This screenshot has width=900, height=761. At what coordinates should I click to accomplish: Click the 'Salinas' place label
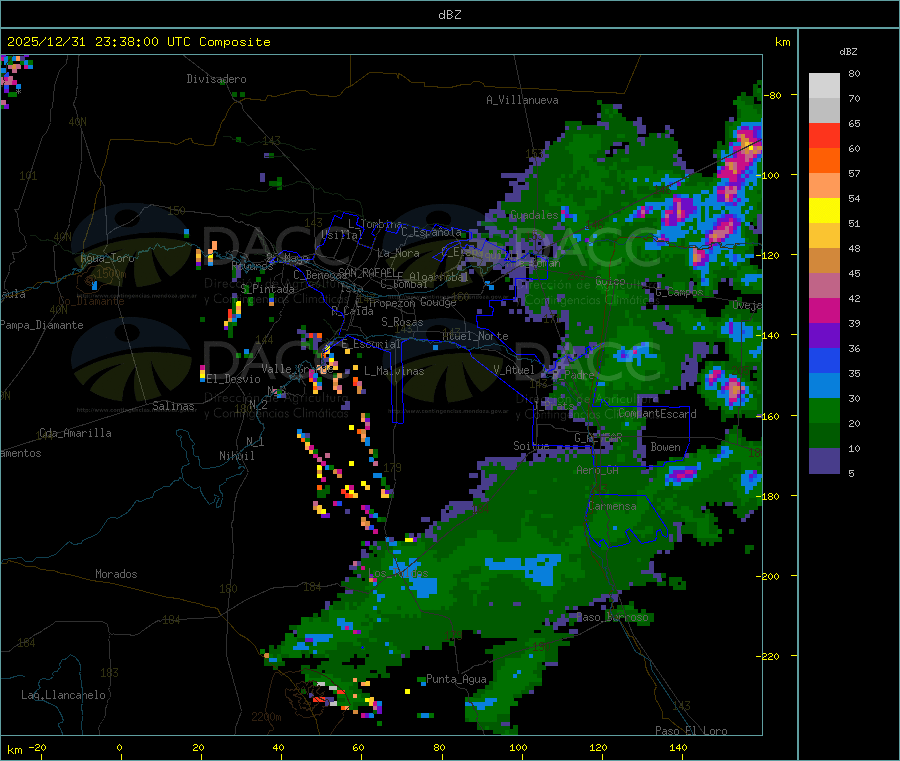(x=173, y=406)
